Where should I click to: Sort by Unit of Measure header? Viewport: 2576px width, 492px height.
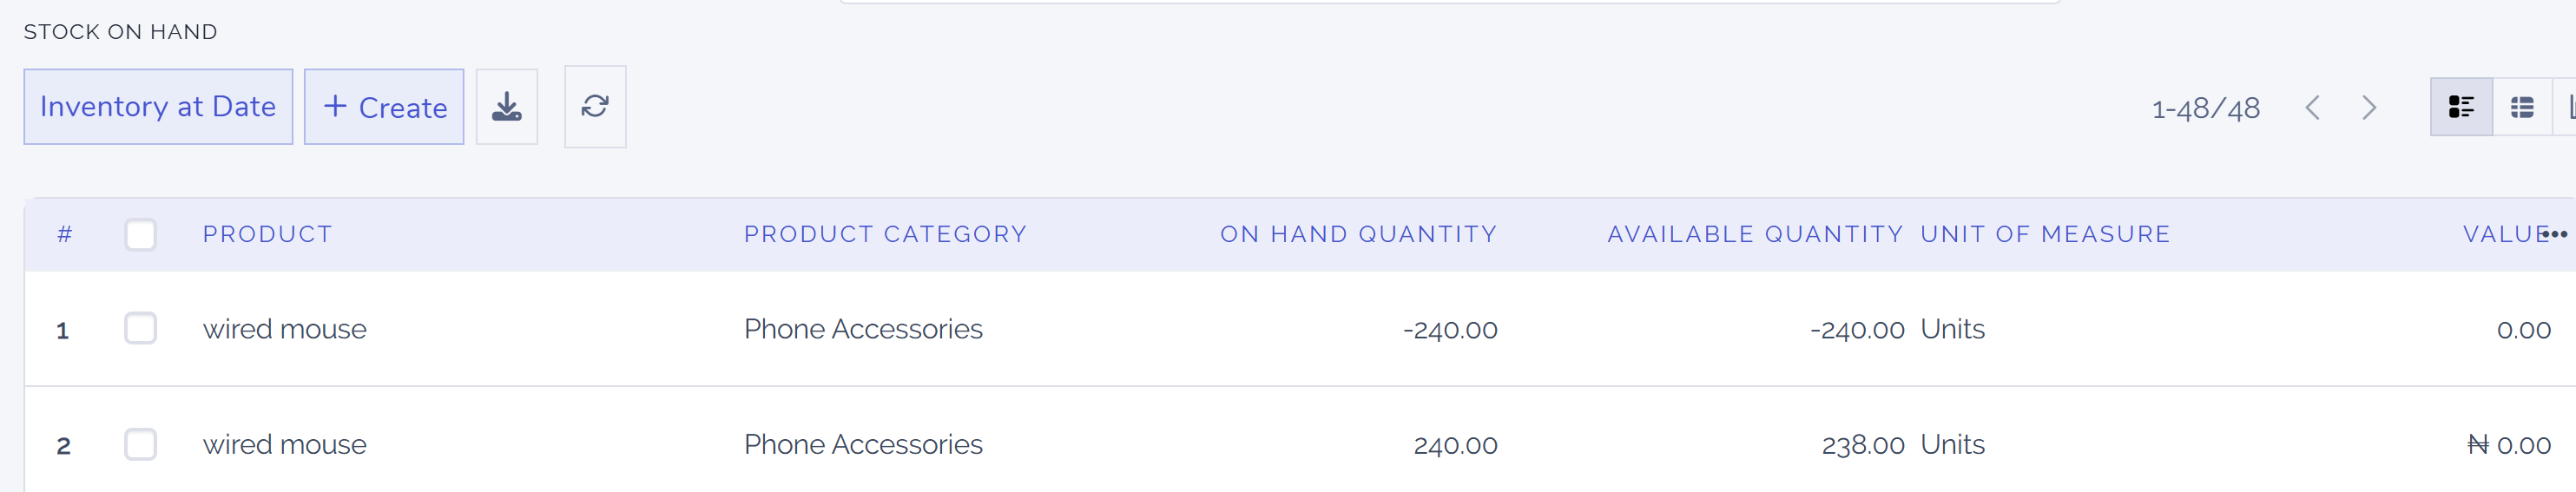click(x=2045, y=235)
